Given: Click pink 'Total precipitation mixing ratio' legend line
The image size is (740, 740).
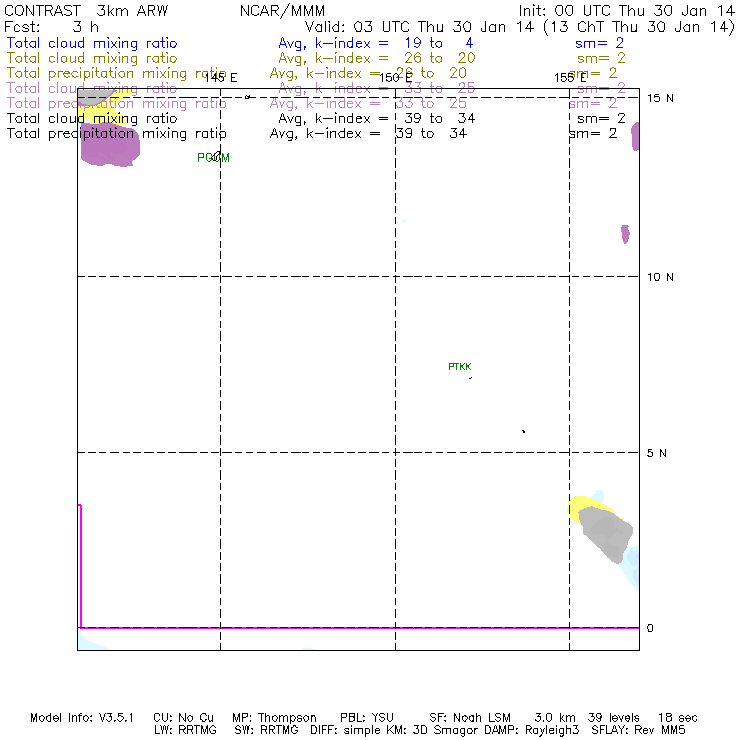Looking at the screenshot, I should [x=116, y=103].
